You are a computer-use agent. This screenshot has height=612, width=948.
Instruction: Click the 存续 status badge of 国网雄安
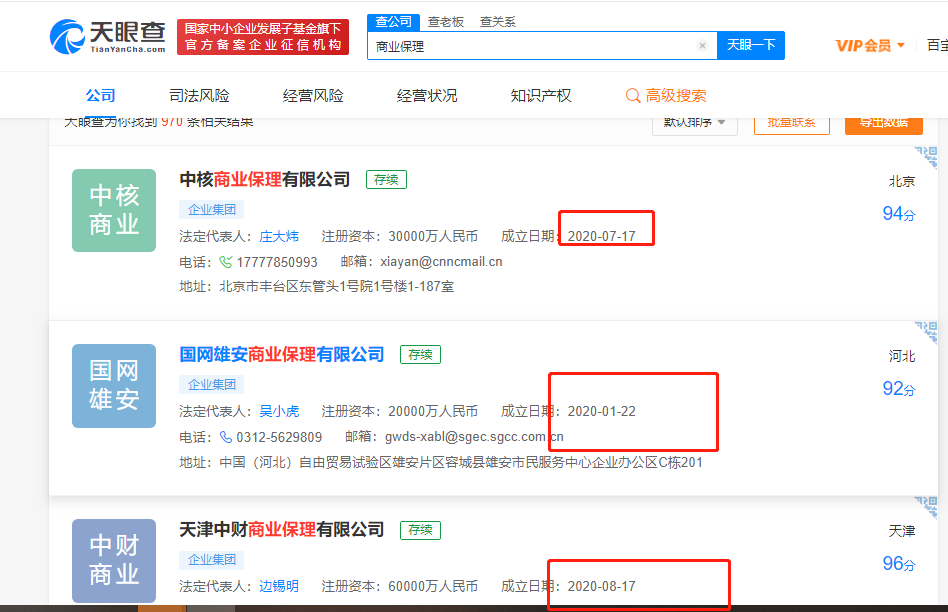[x=420, y=354]
